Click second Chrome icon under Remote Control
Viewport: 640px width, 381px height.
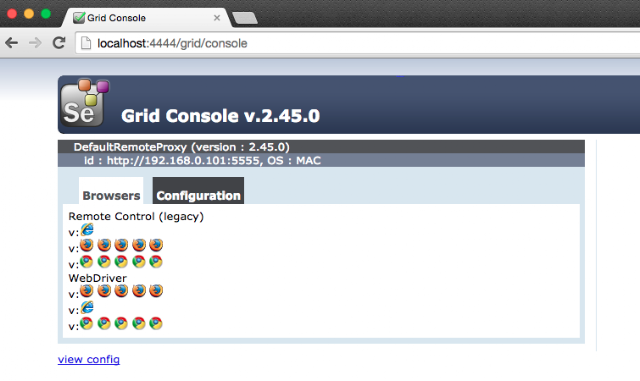point(104,261)
